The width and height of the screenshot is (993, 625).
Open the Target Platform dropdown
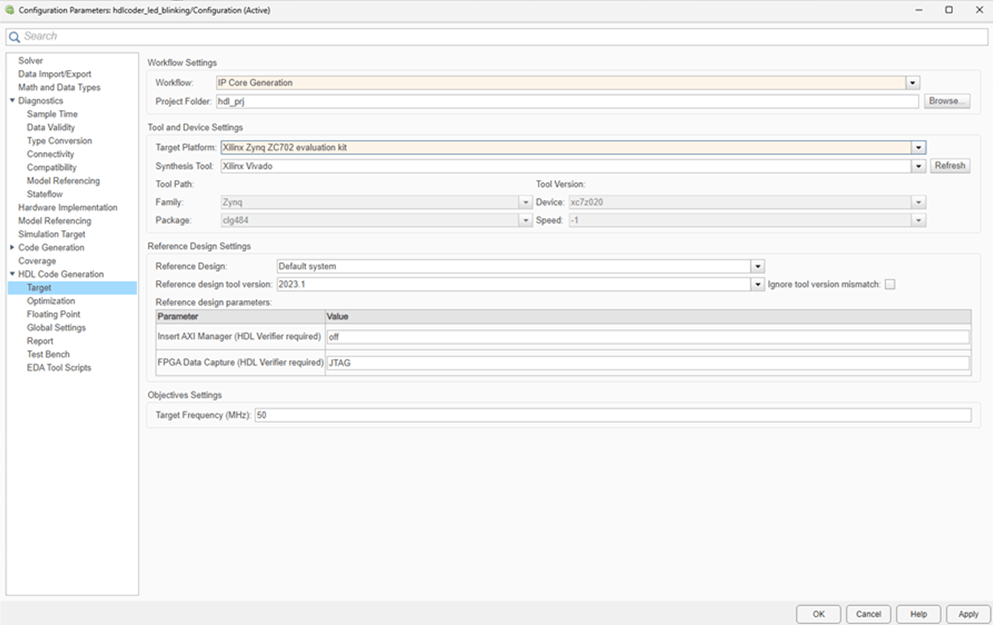[920, 147]
